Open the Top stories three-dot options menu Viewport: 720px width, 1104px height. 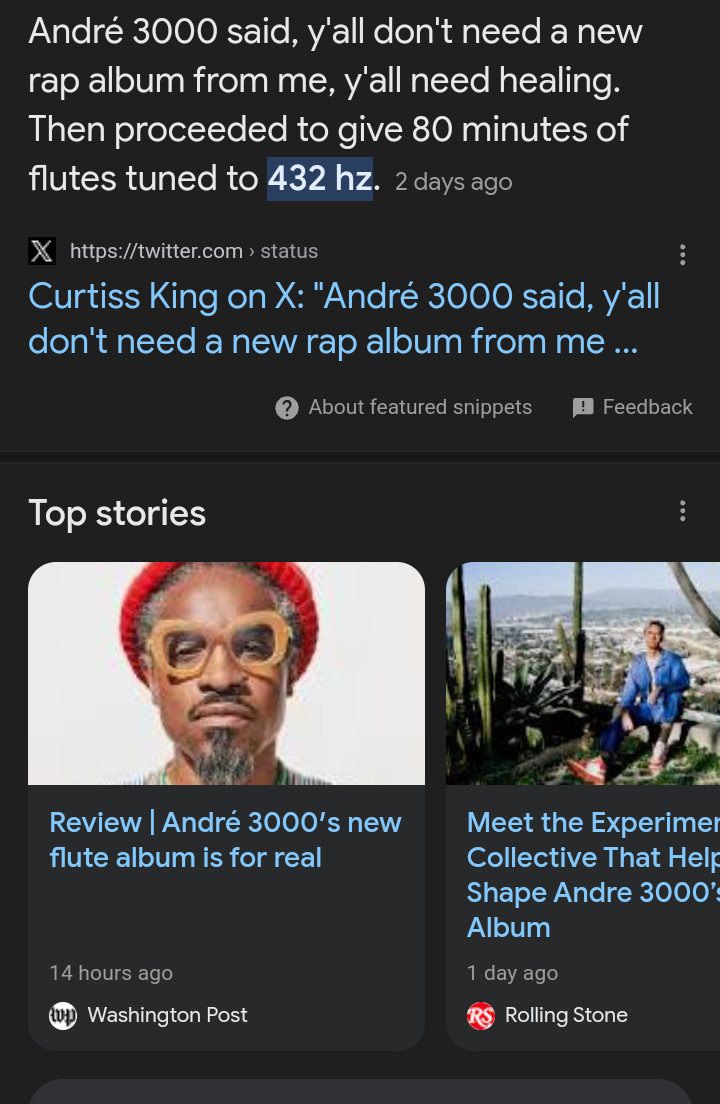coord(682,512)
